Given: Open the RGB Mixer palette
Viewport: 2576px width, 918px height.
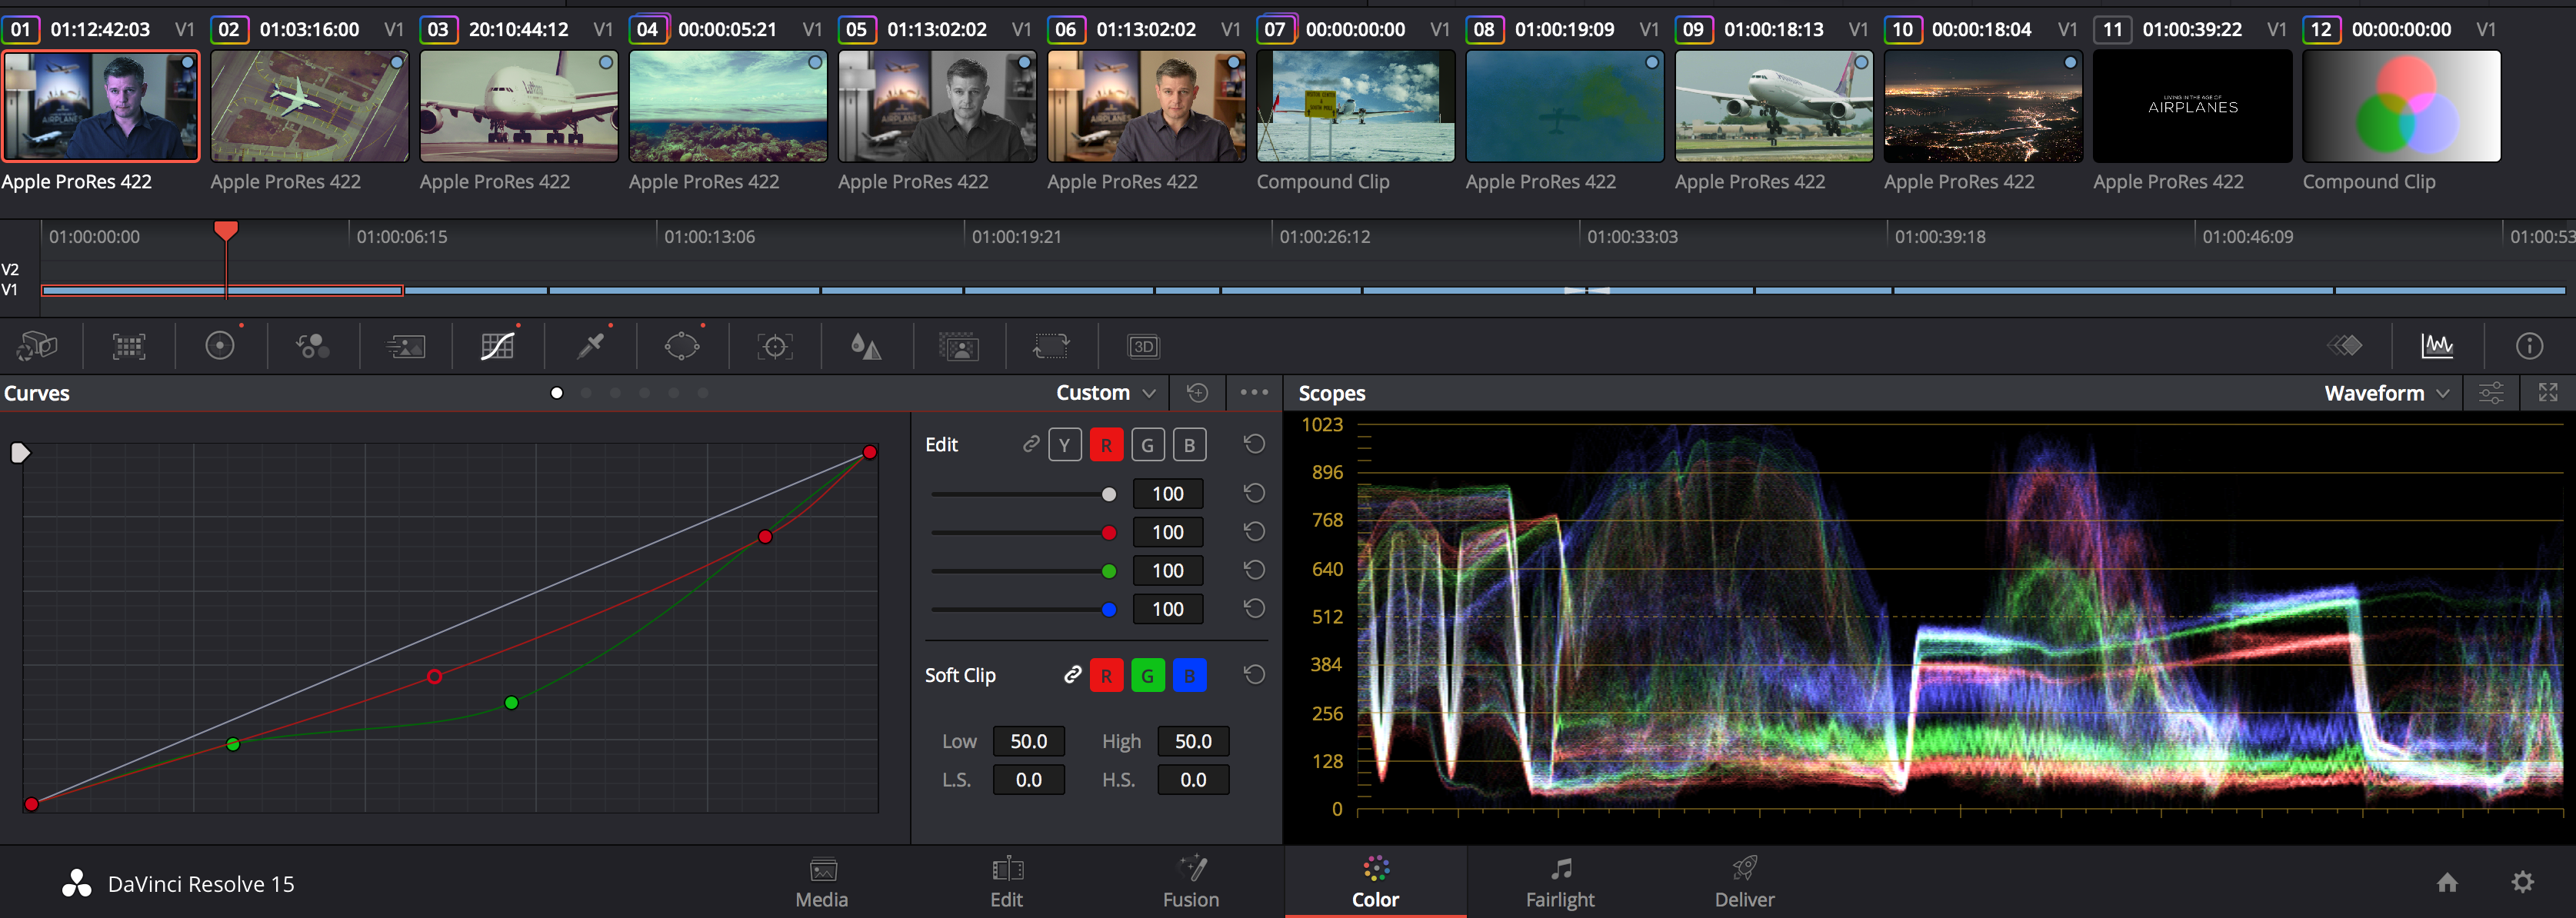Looking at the screenshot, I should pos(312,346).
